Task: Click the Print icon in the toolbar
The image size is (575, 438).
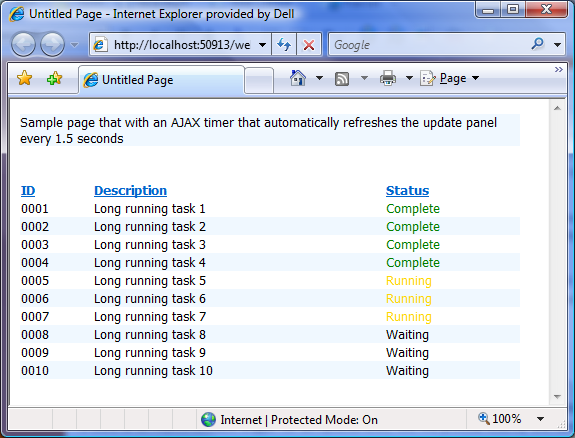Action: 388,78
